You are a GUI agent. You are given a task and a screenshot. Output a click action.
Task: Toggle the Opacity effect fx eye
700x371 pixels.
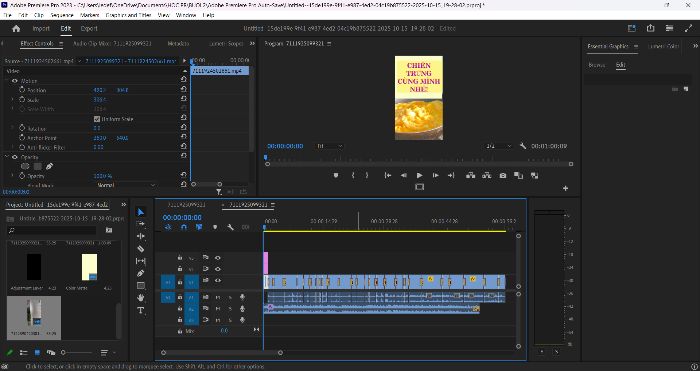(x=15, y=157)
